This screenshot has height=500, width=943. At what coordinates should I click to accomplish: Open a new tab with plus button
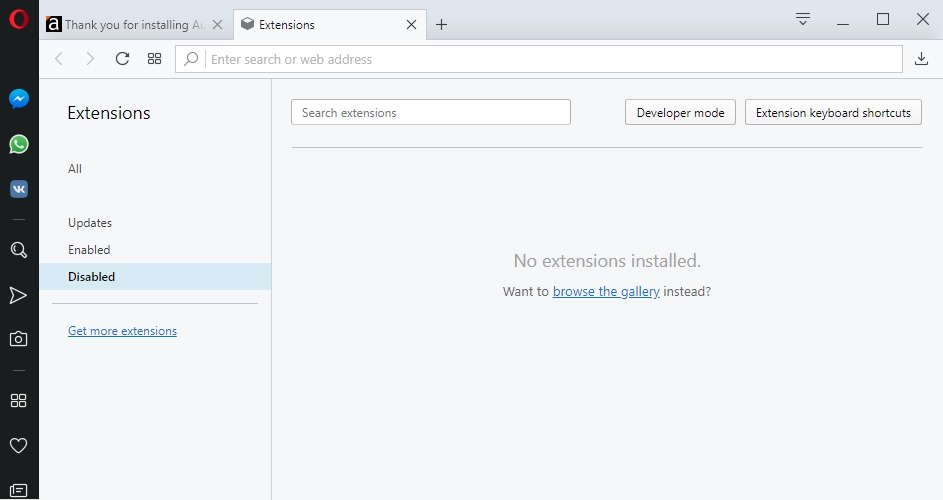441,25
